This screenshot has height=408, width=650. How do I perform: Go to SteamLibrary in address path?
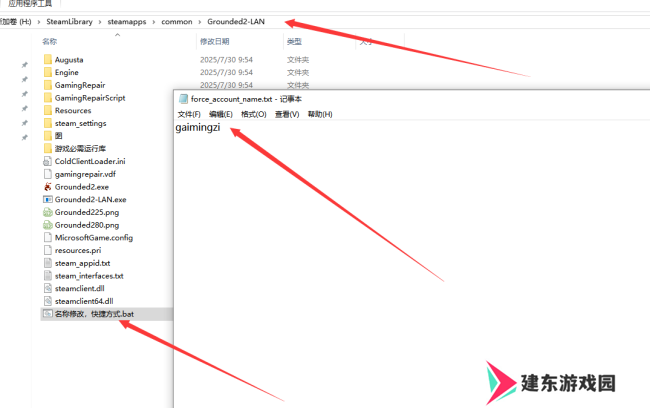point(69,22)
